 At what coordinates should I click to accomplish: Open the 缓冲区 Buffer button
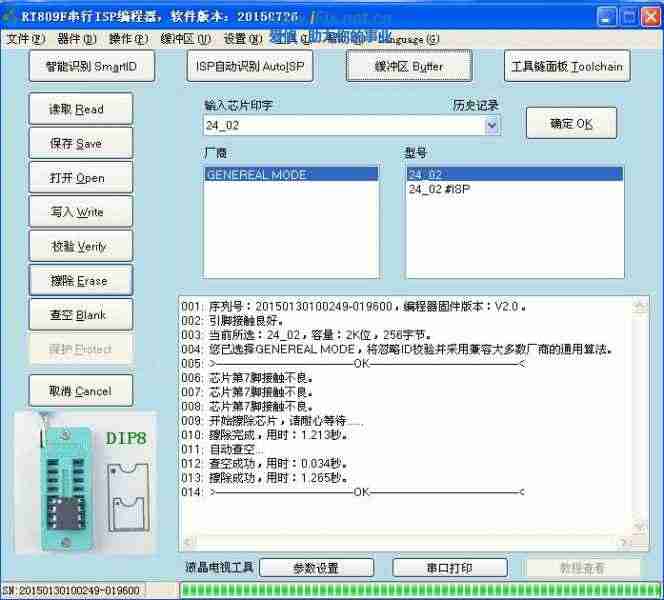(x=408, y=67)
